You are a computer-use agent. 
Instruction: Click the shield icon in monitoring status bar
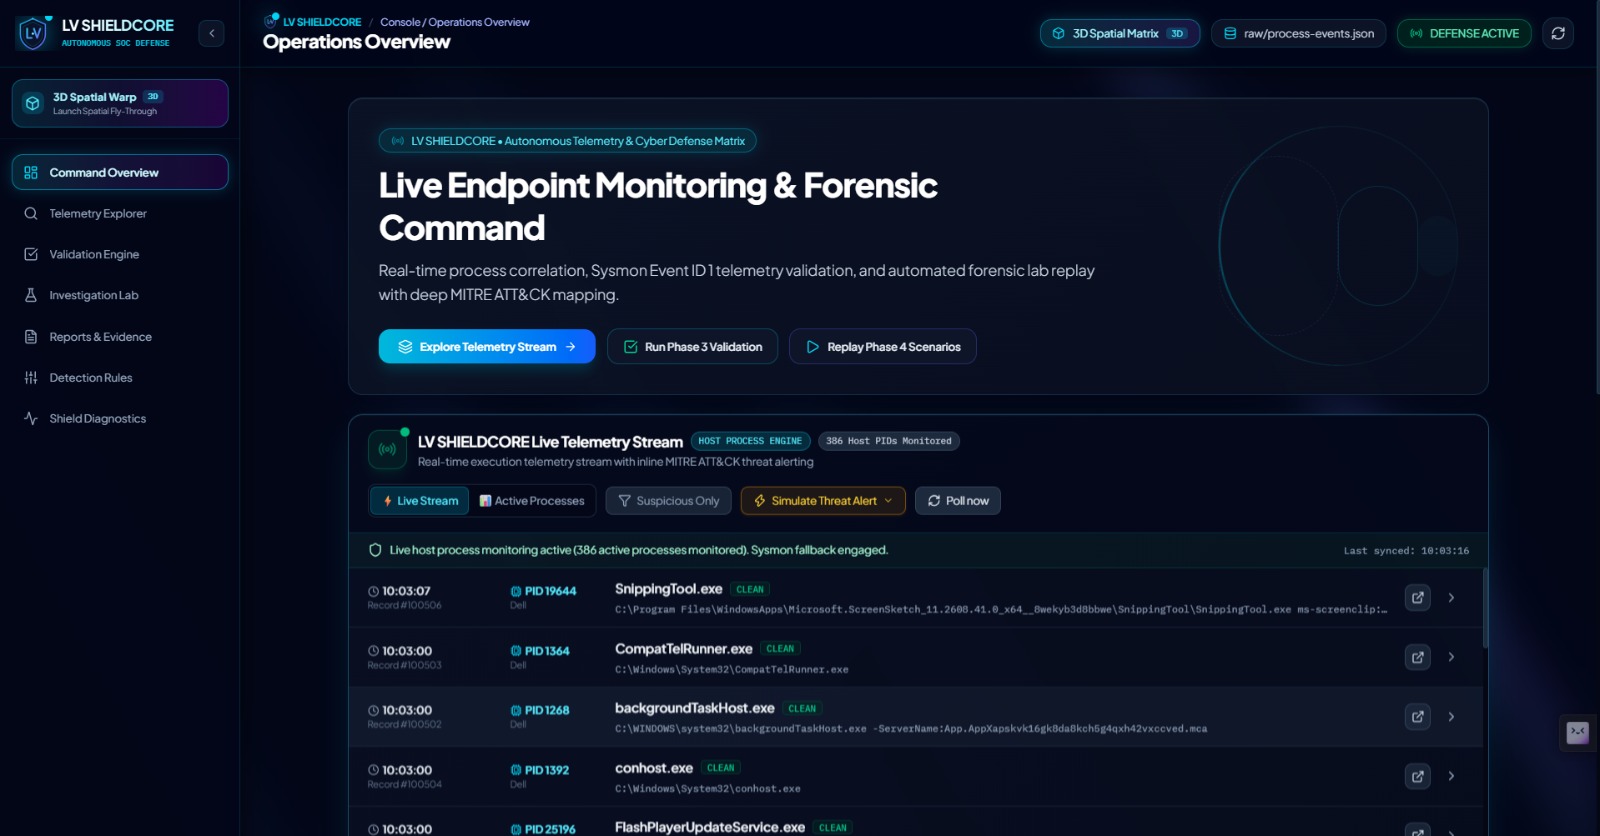point(375,550)
